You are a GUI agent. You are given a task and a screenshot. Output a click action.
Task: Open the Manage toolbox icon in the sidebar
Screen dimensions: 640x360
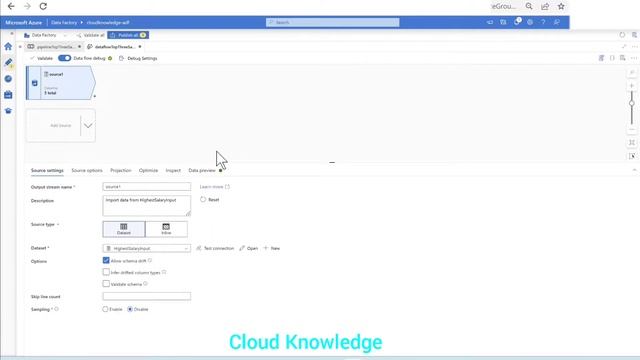point(8,95)
